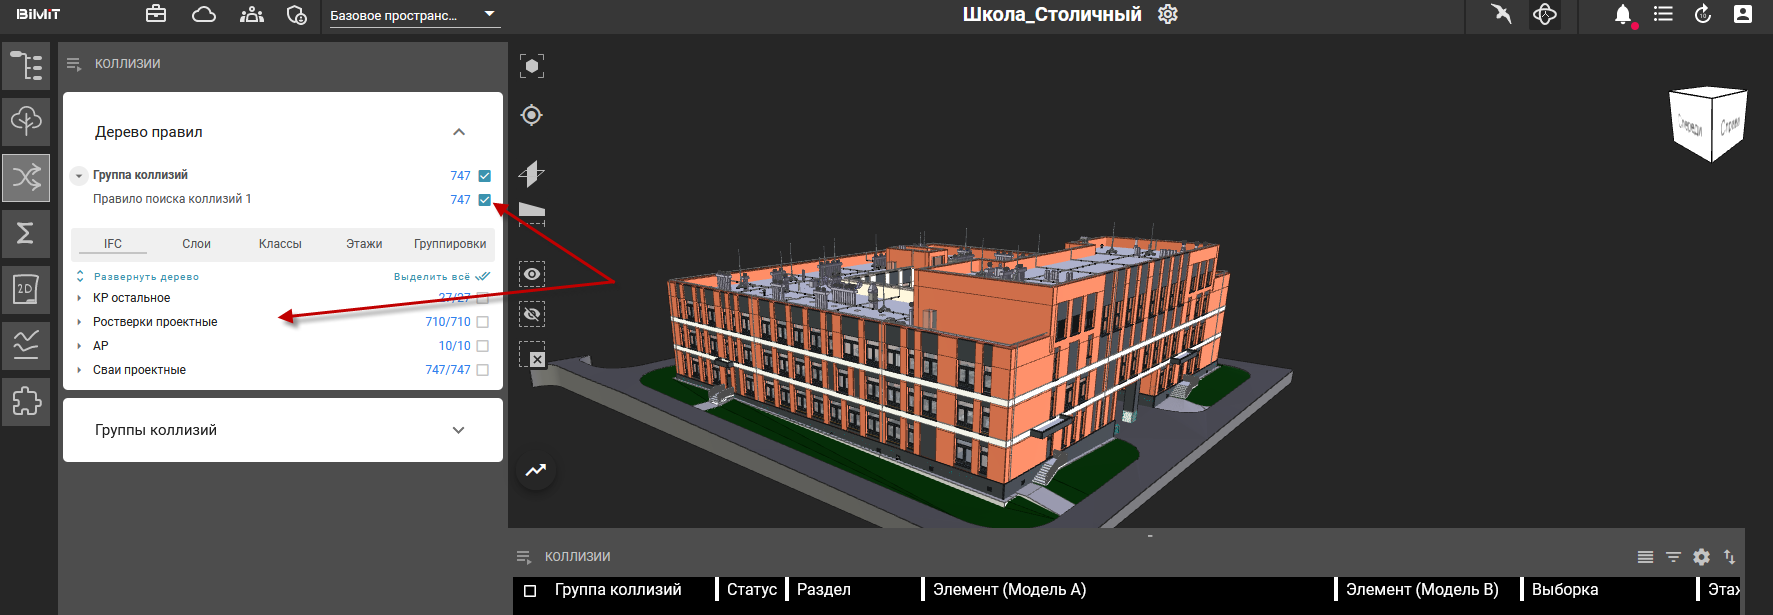Open the collisions table settings gear
This screenshot has height=615, width=1773.
pos(1701,557)
